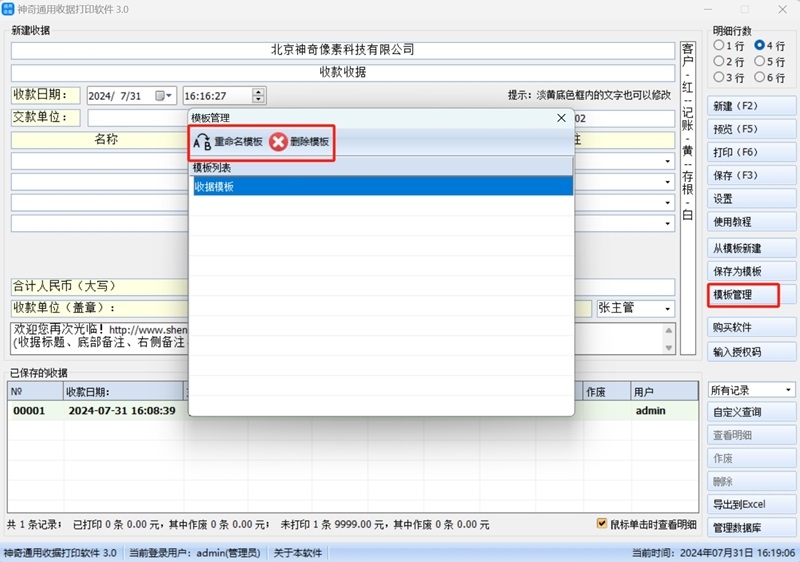Click 购买软件 button
This screenshot has width=800, height=562.
pyautogui.click(x=752, y=327)
